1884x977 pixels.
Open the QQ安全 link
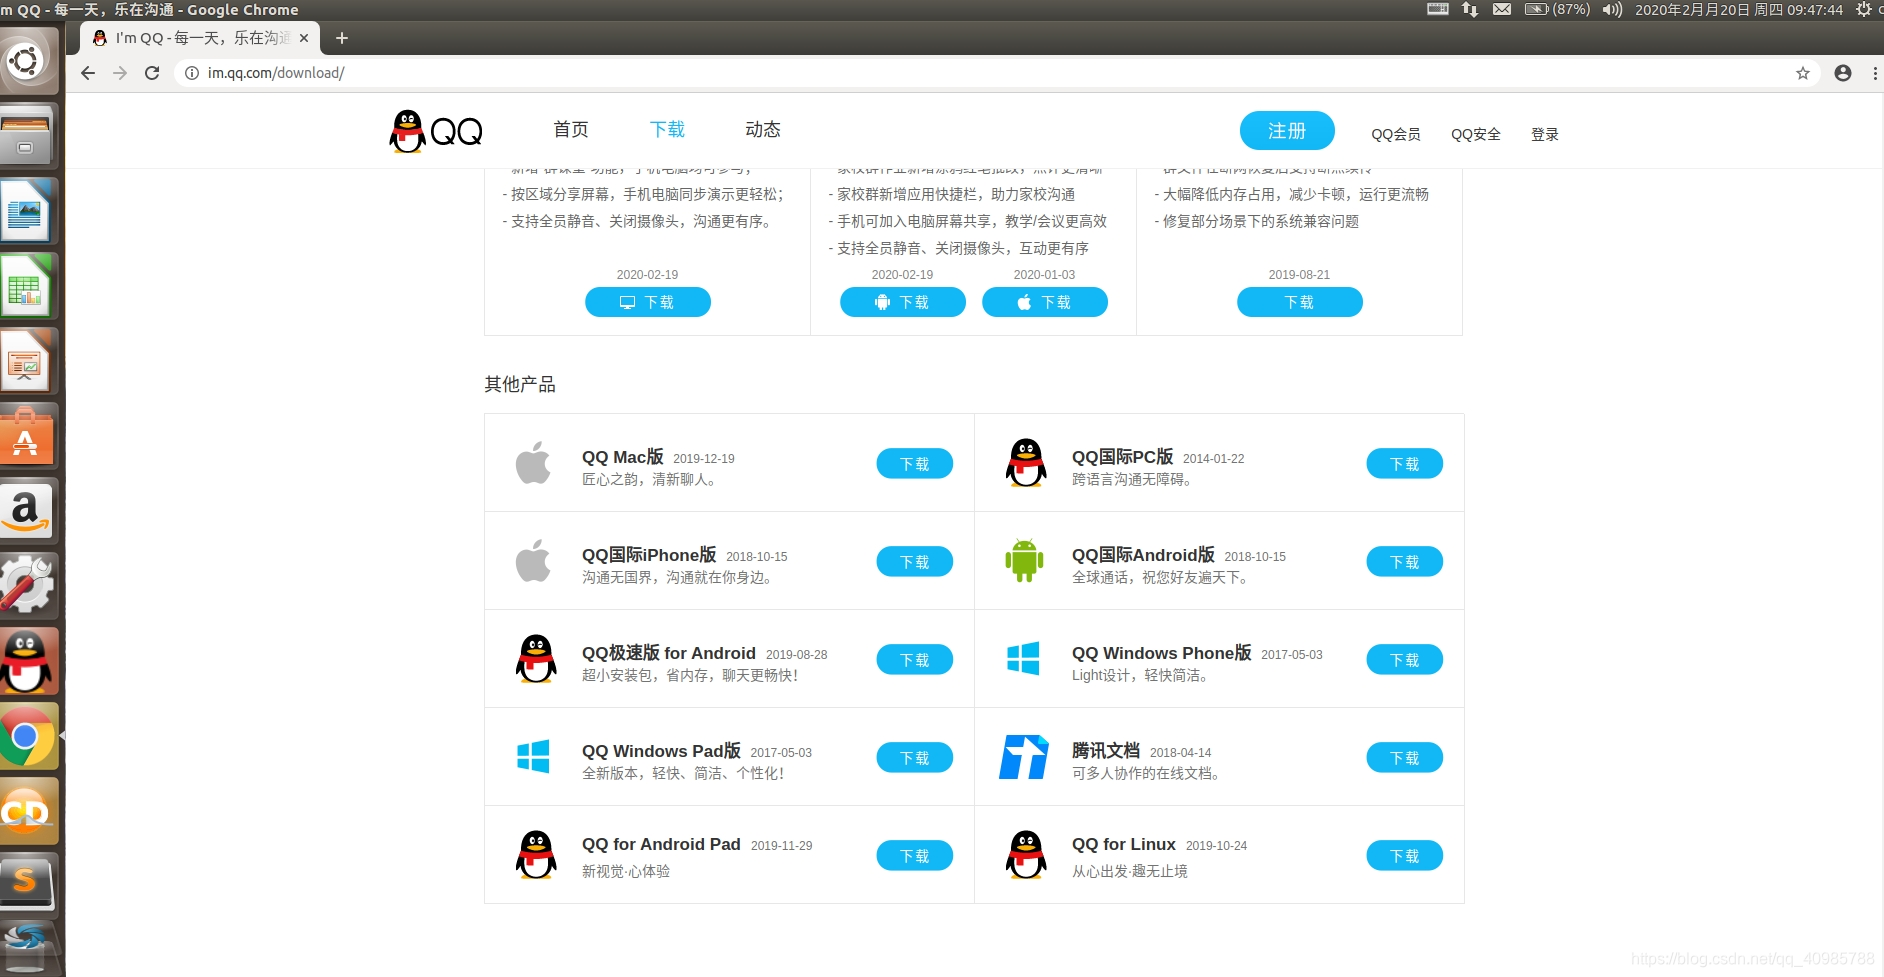point(1476,134)
